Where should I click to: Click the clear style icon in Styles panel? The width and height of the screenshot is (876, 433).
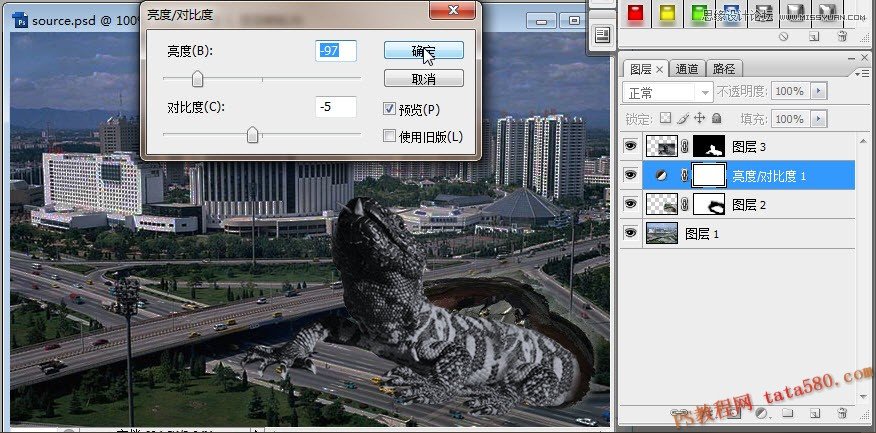point(783,37)
